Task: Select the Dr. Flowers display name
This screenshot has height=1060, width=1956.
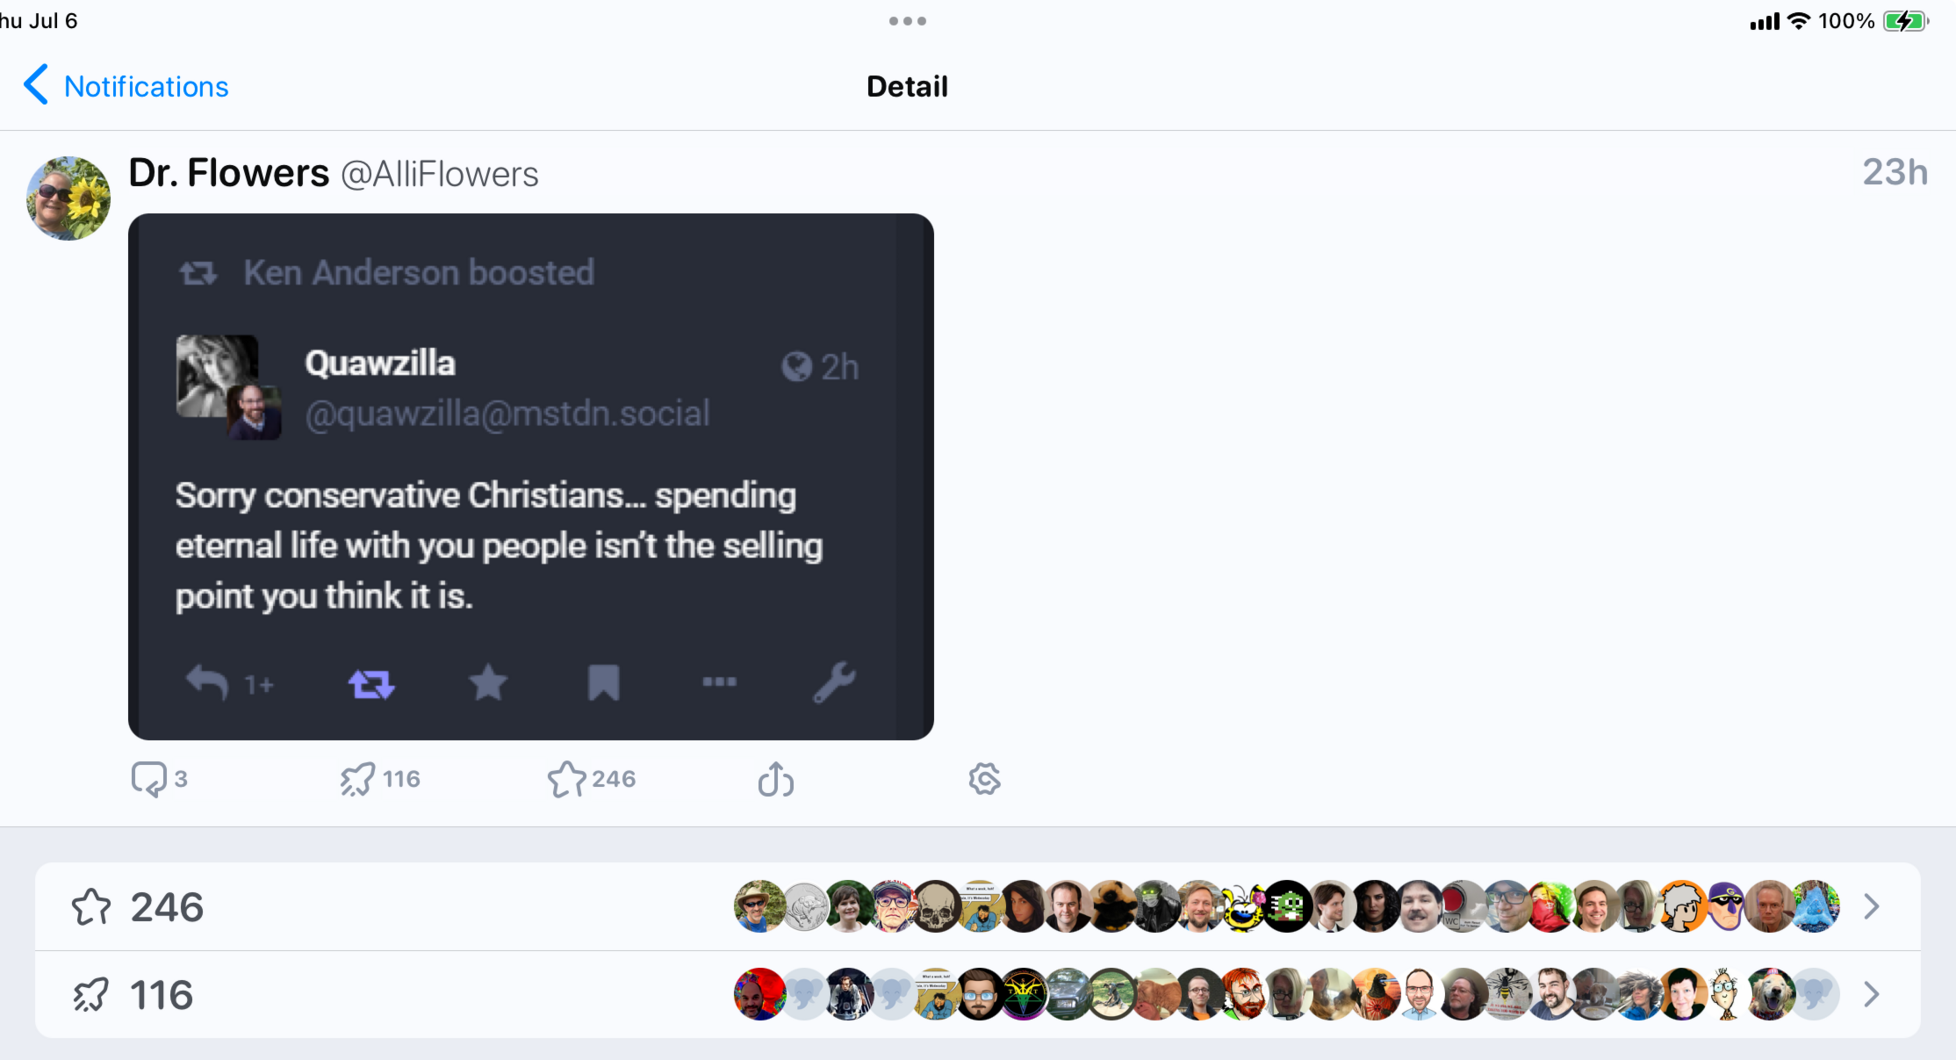Action: pyautogui.click(x=229, y=174)
